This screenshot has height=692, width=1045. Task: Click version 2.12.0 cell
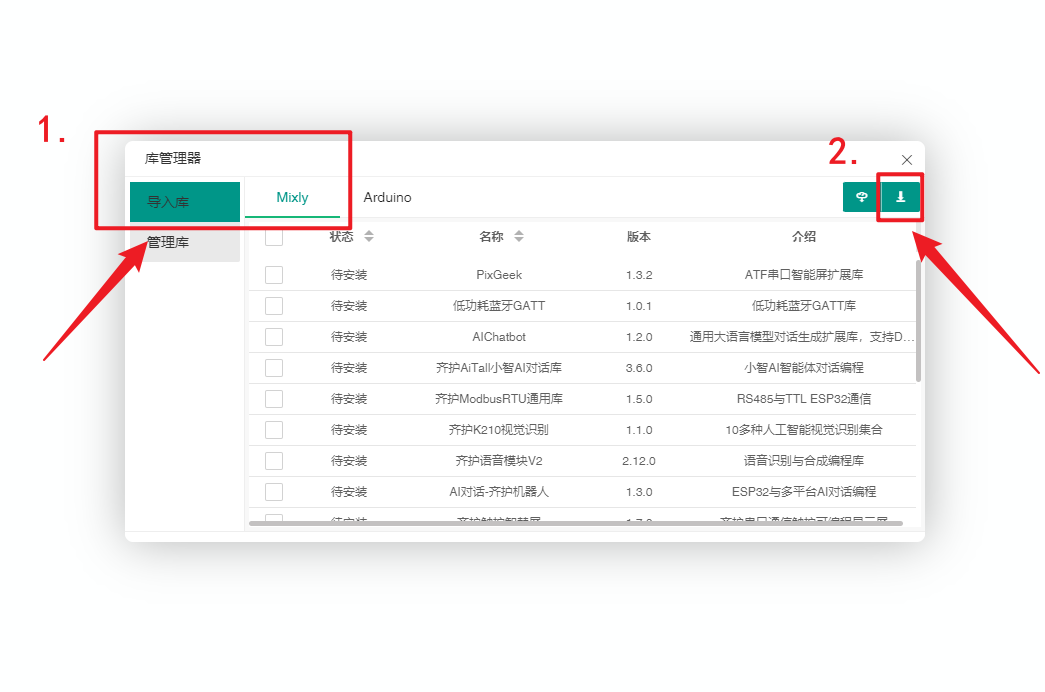click(x=638, y=461)
